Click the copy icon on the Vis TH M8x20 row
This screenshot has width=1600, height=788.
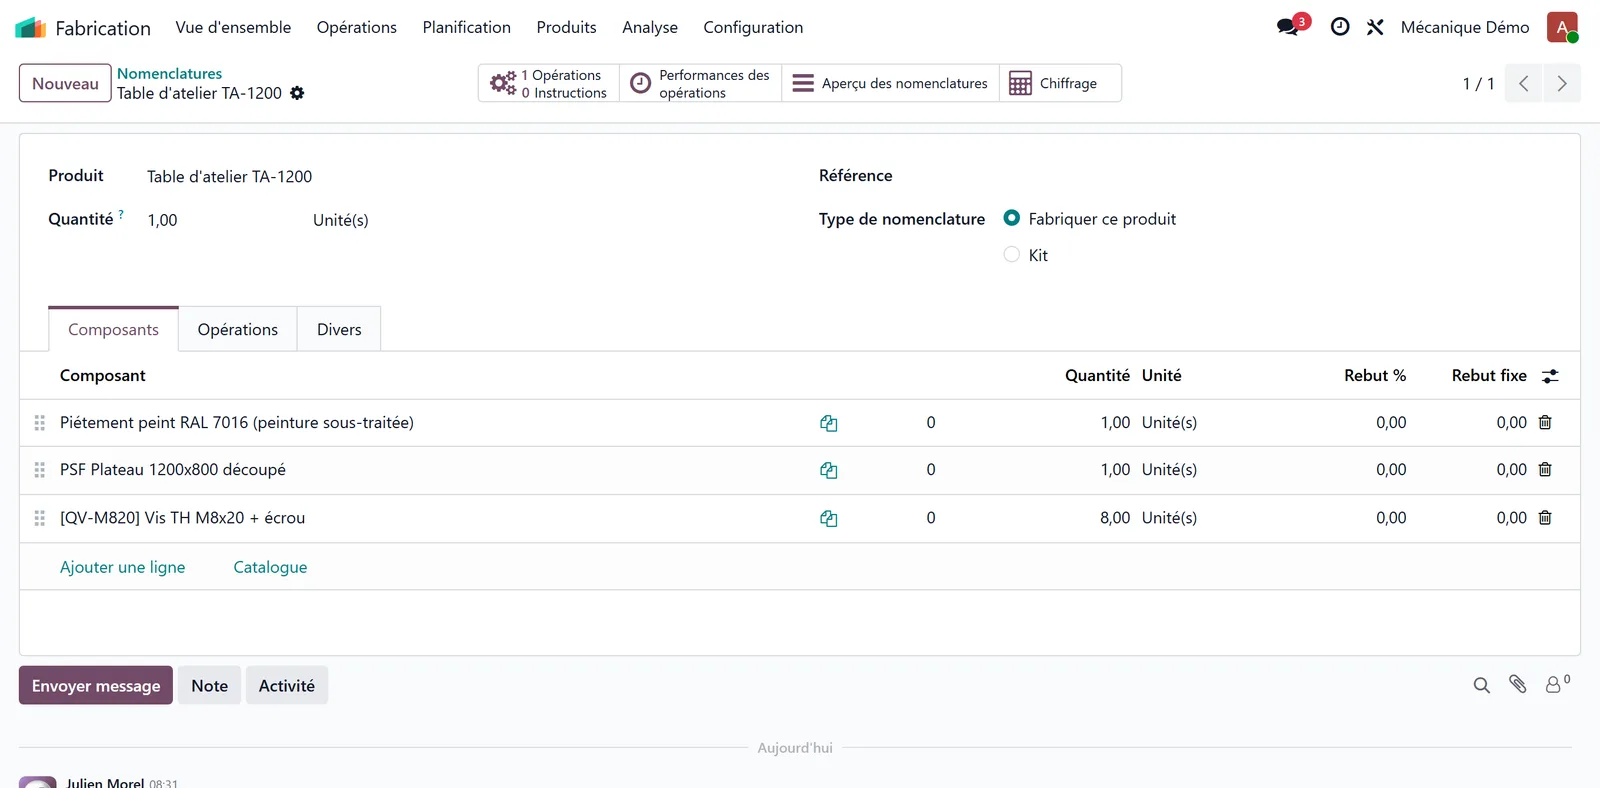tap(829, 518)
